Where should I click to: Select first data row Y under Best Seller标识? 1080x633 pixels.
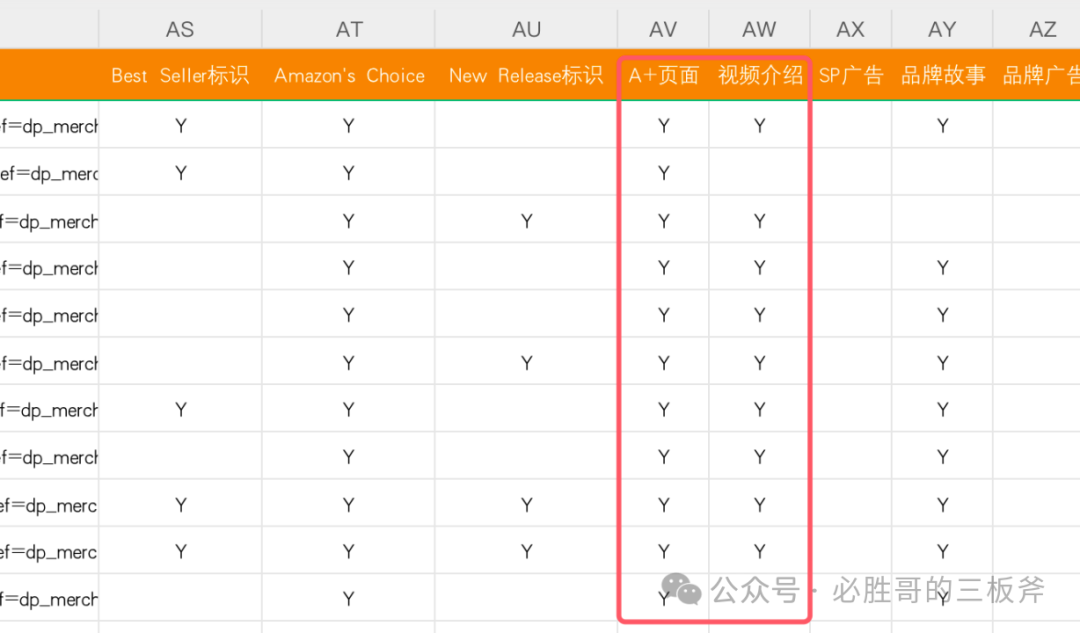(180, 126)
